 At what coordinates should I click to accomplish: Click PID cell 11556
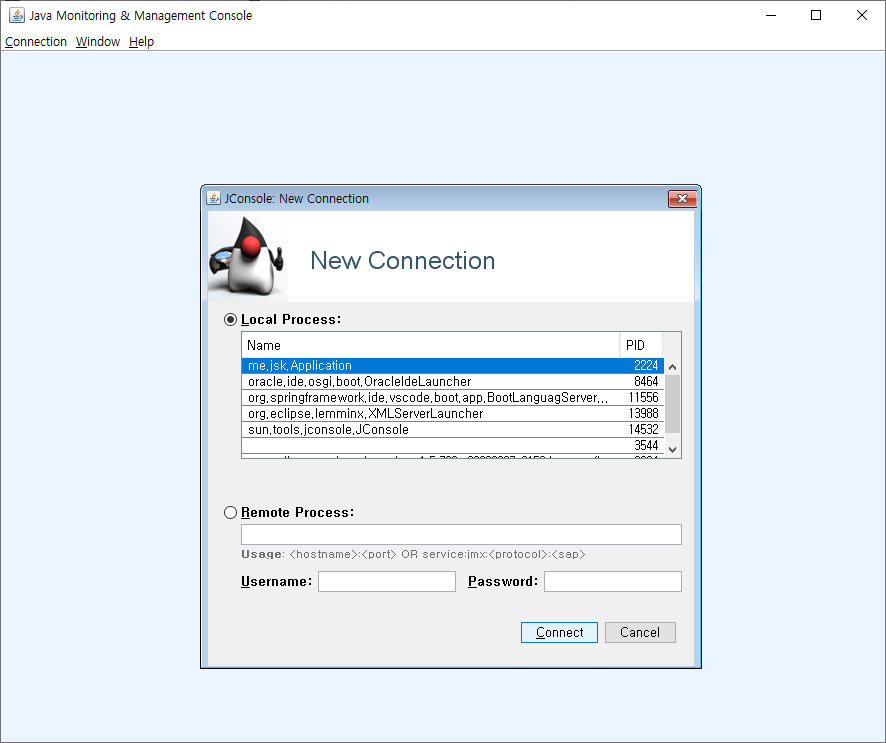tap(643, 397)
